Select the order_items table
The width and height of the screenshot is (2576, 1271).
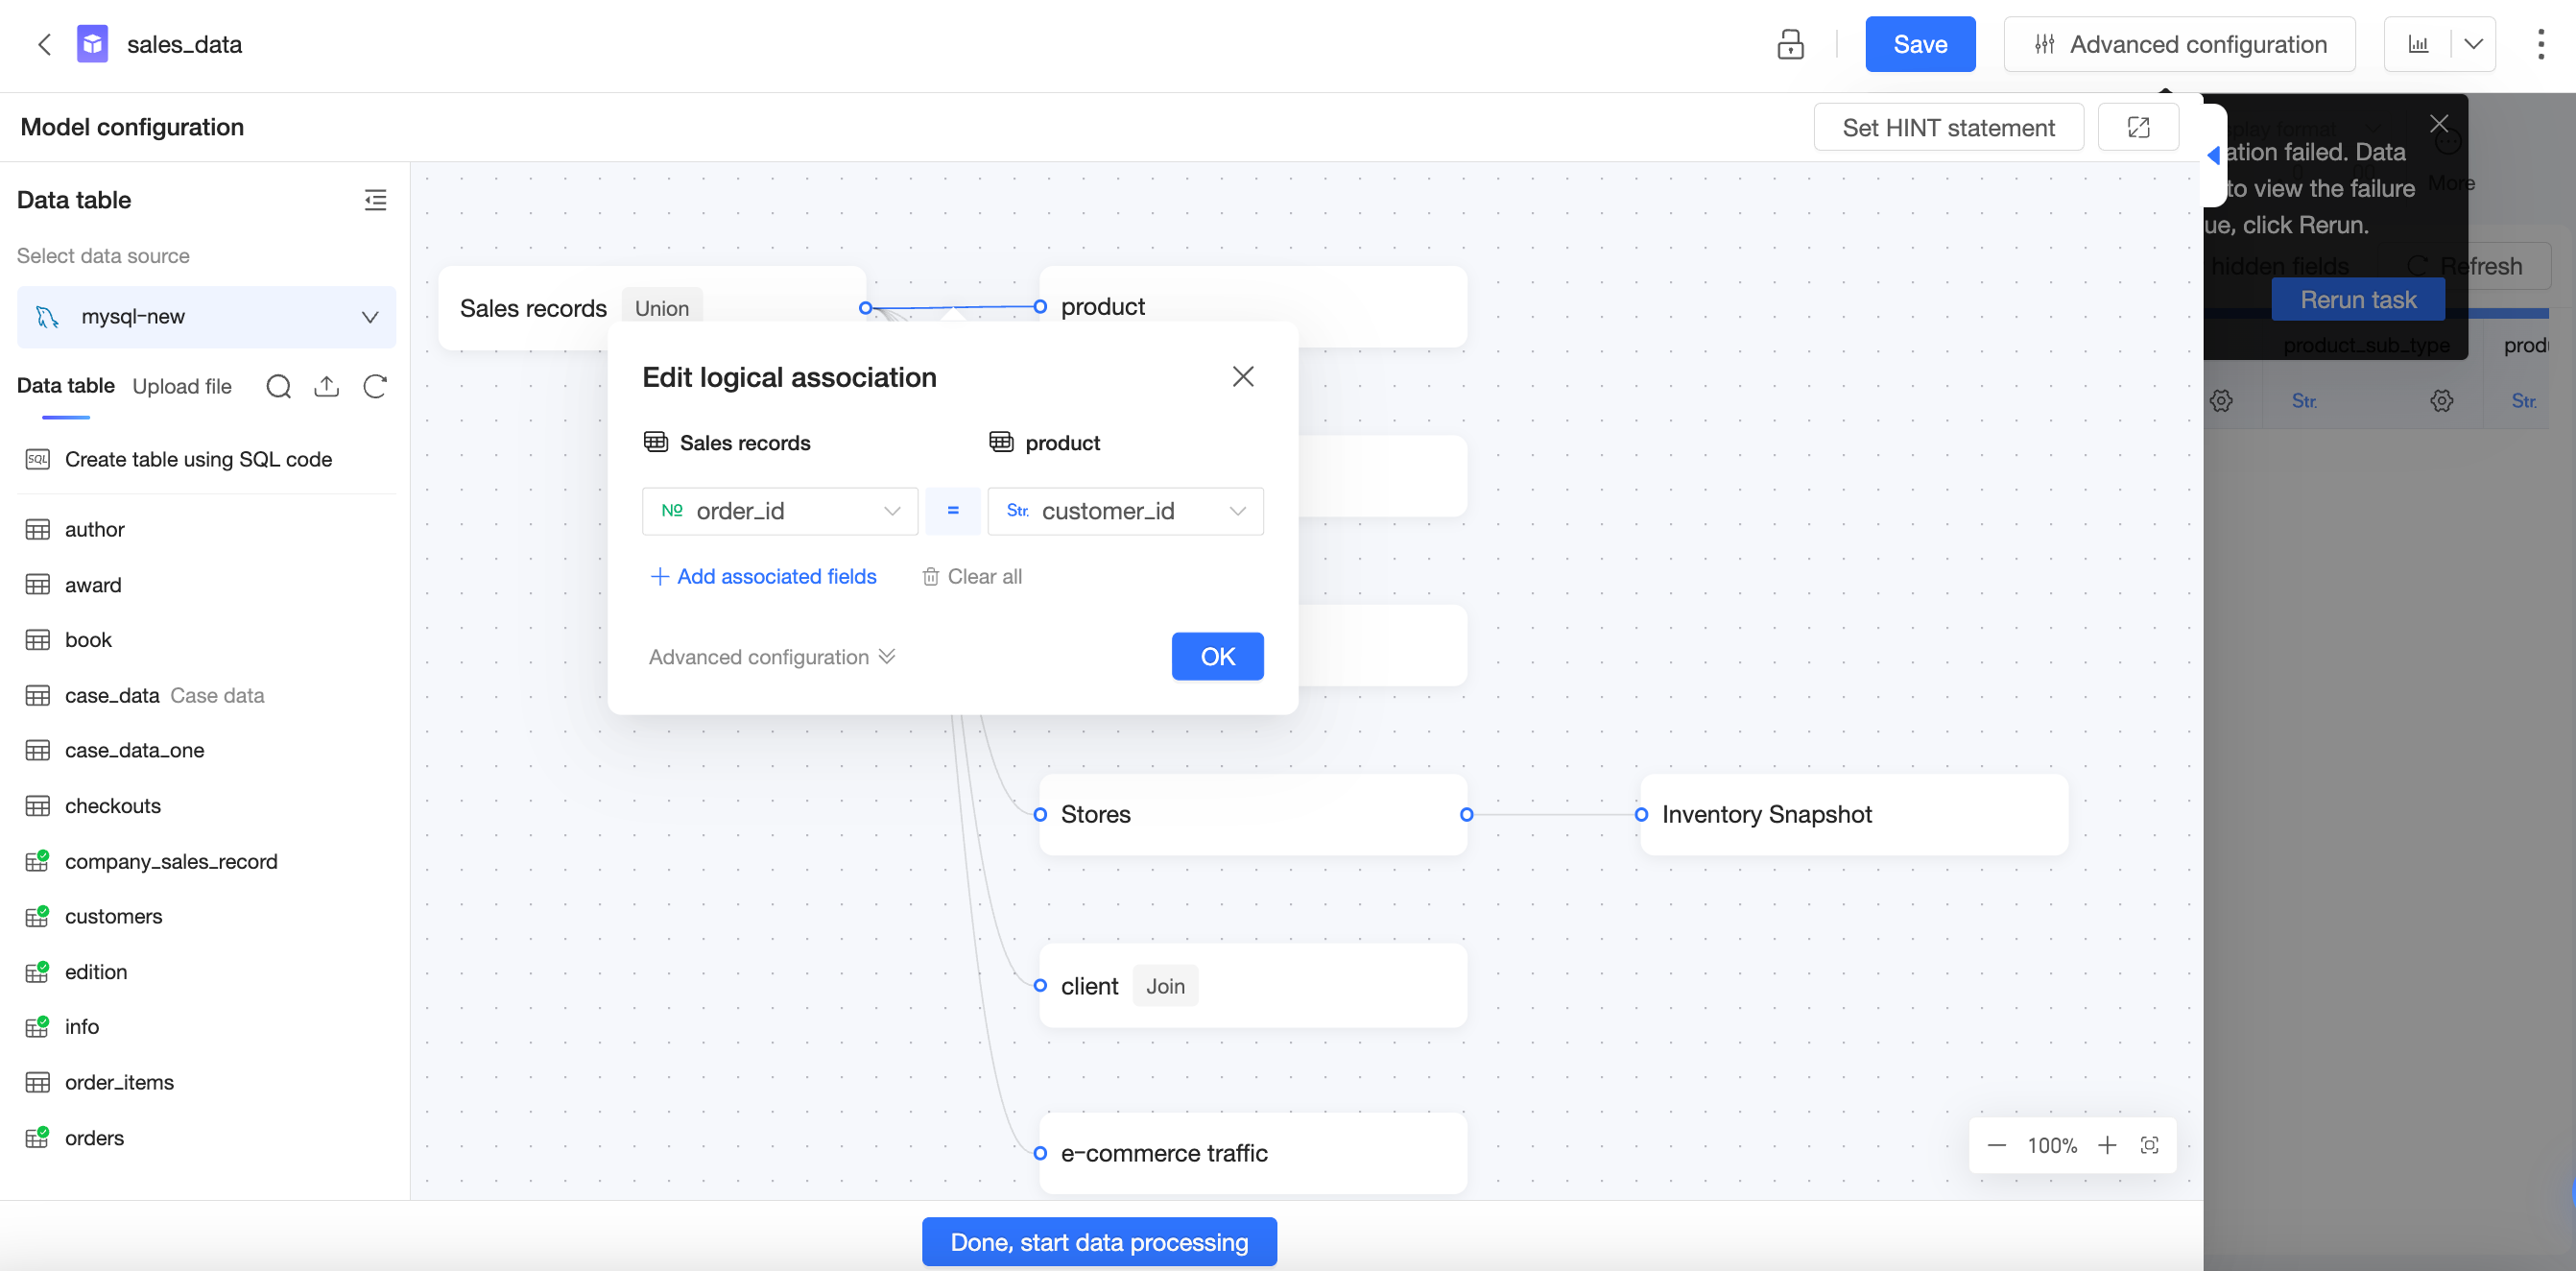pos(206,1082)
